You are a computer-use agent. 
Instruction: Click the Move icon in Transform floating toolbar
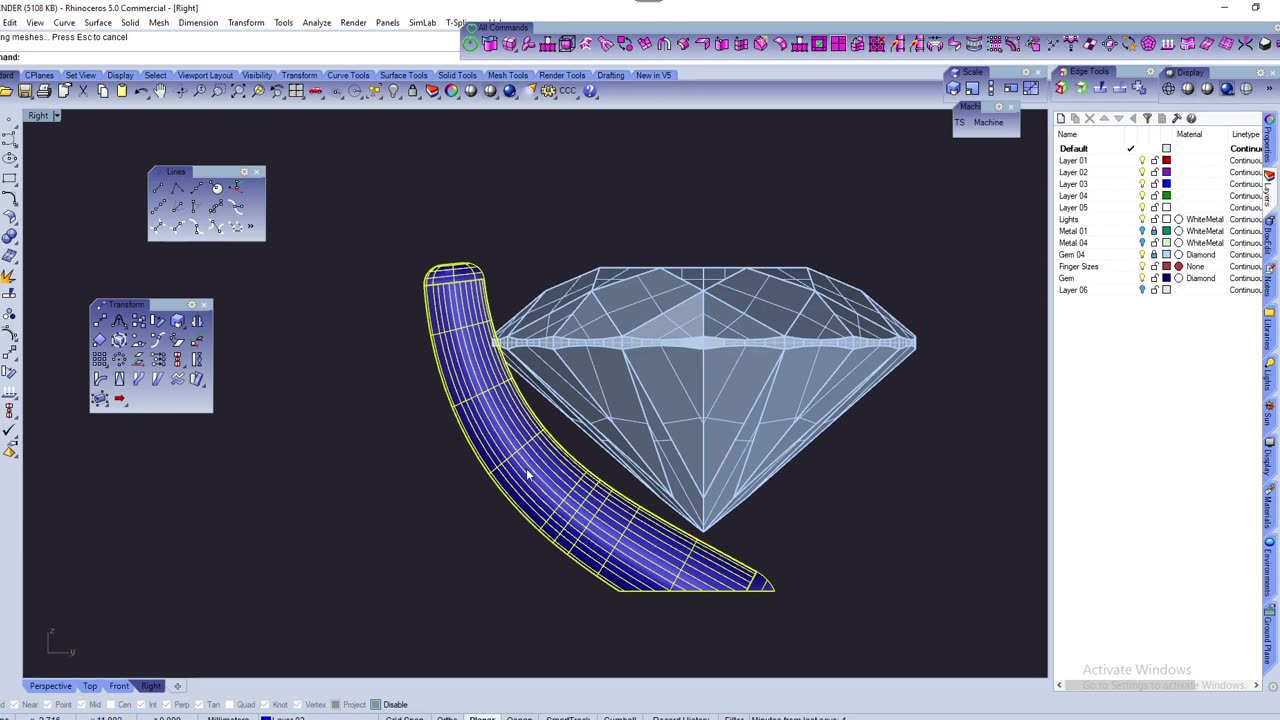(100, 321)
